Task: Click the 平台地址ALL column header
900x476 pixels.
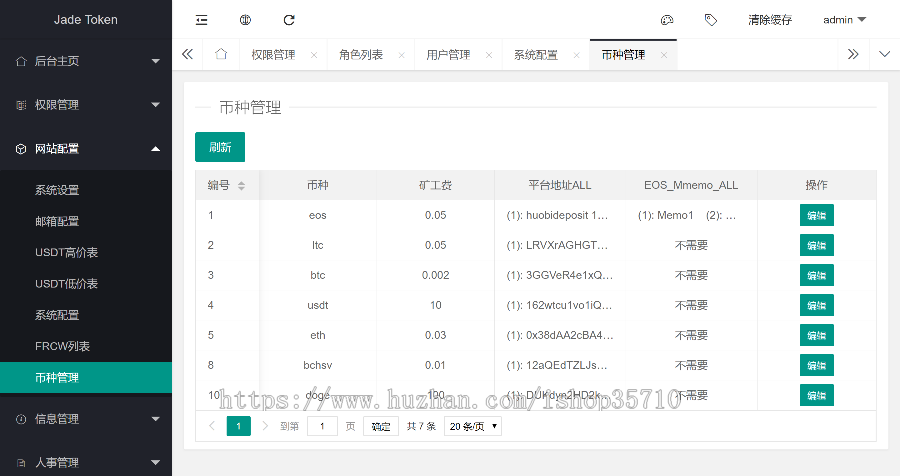Action: [560, 185]
